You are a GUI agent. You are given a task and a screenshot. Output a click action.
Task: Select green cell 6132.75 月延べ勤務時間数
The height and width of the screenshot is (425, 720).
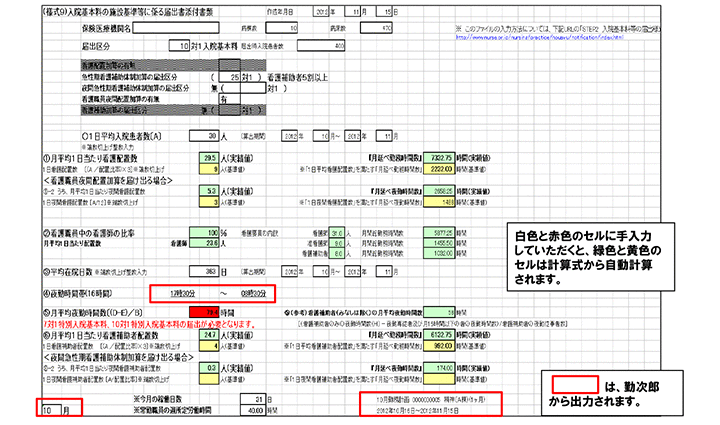(x=439, y=335)
